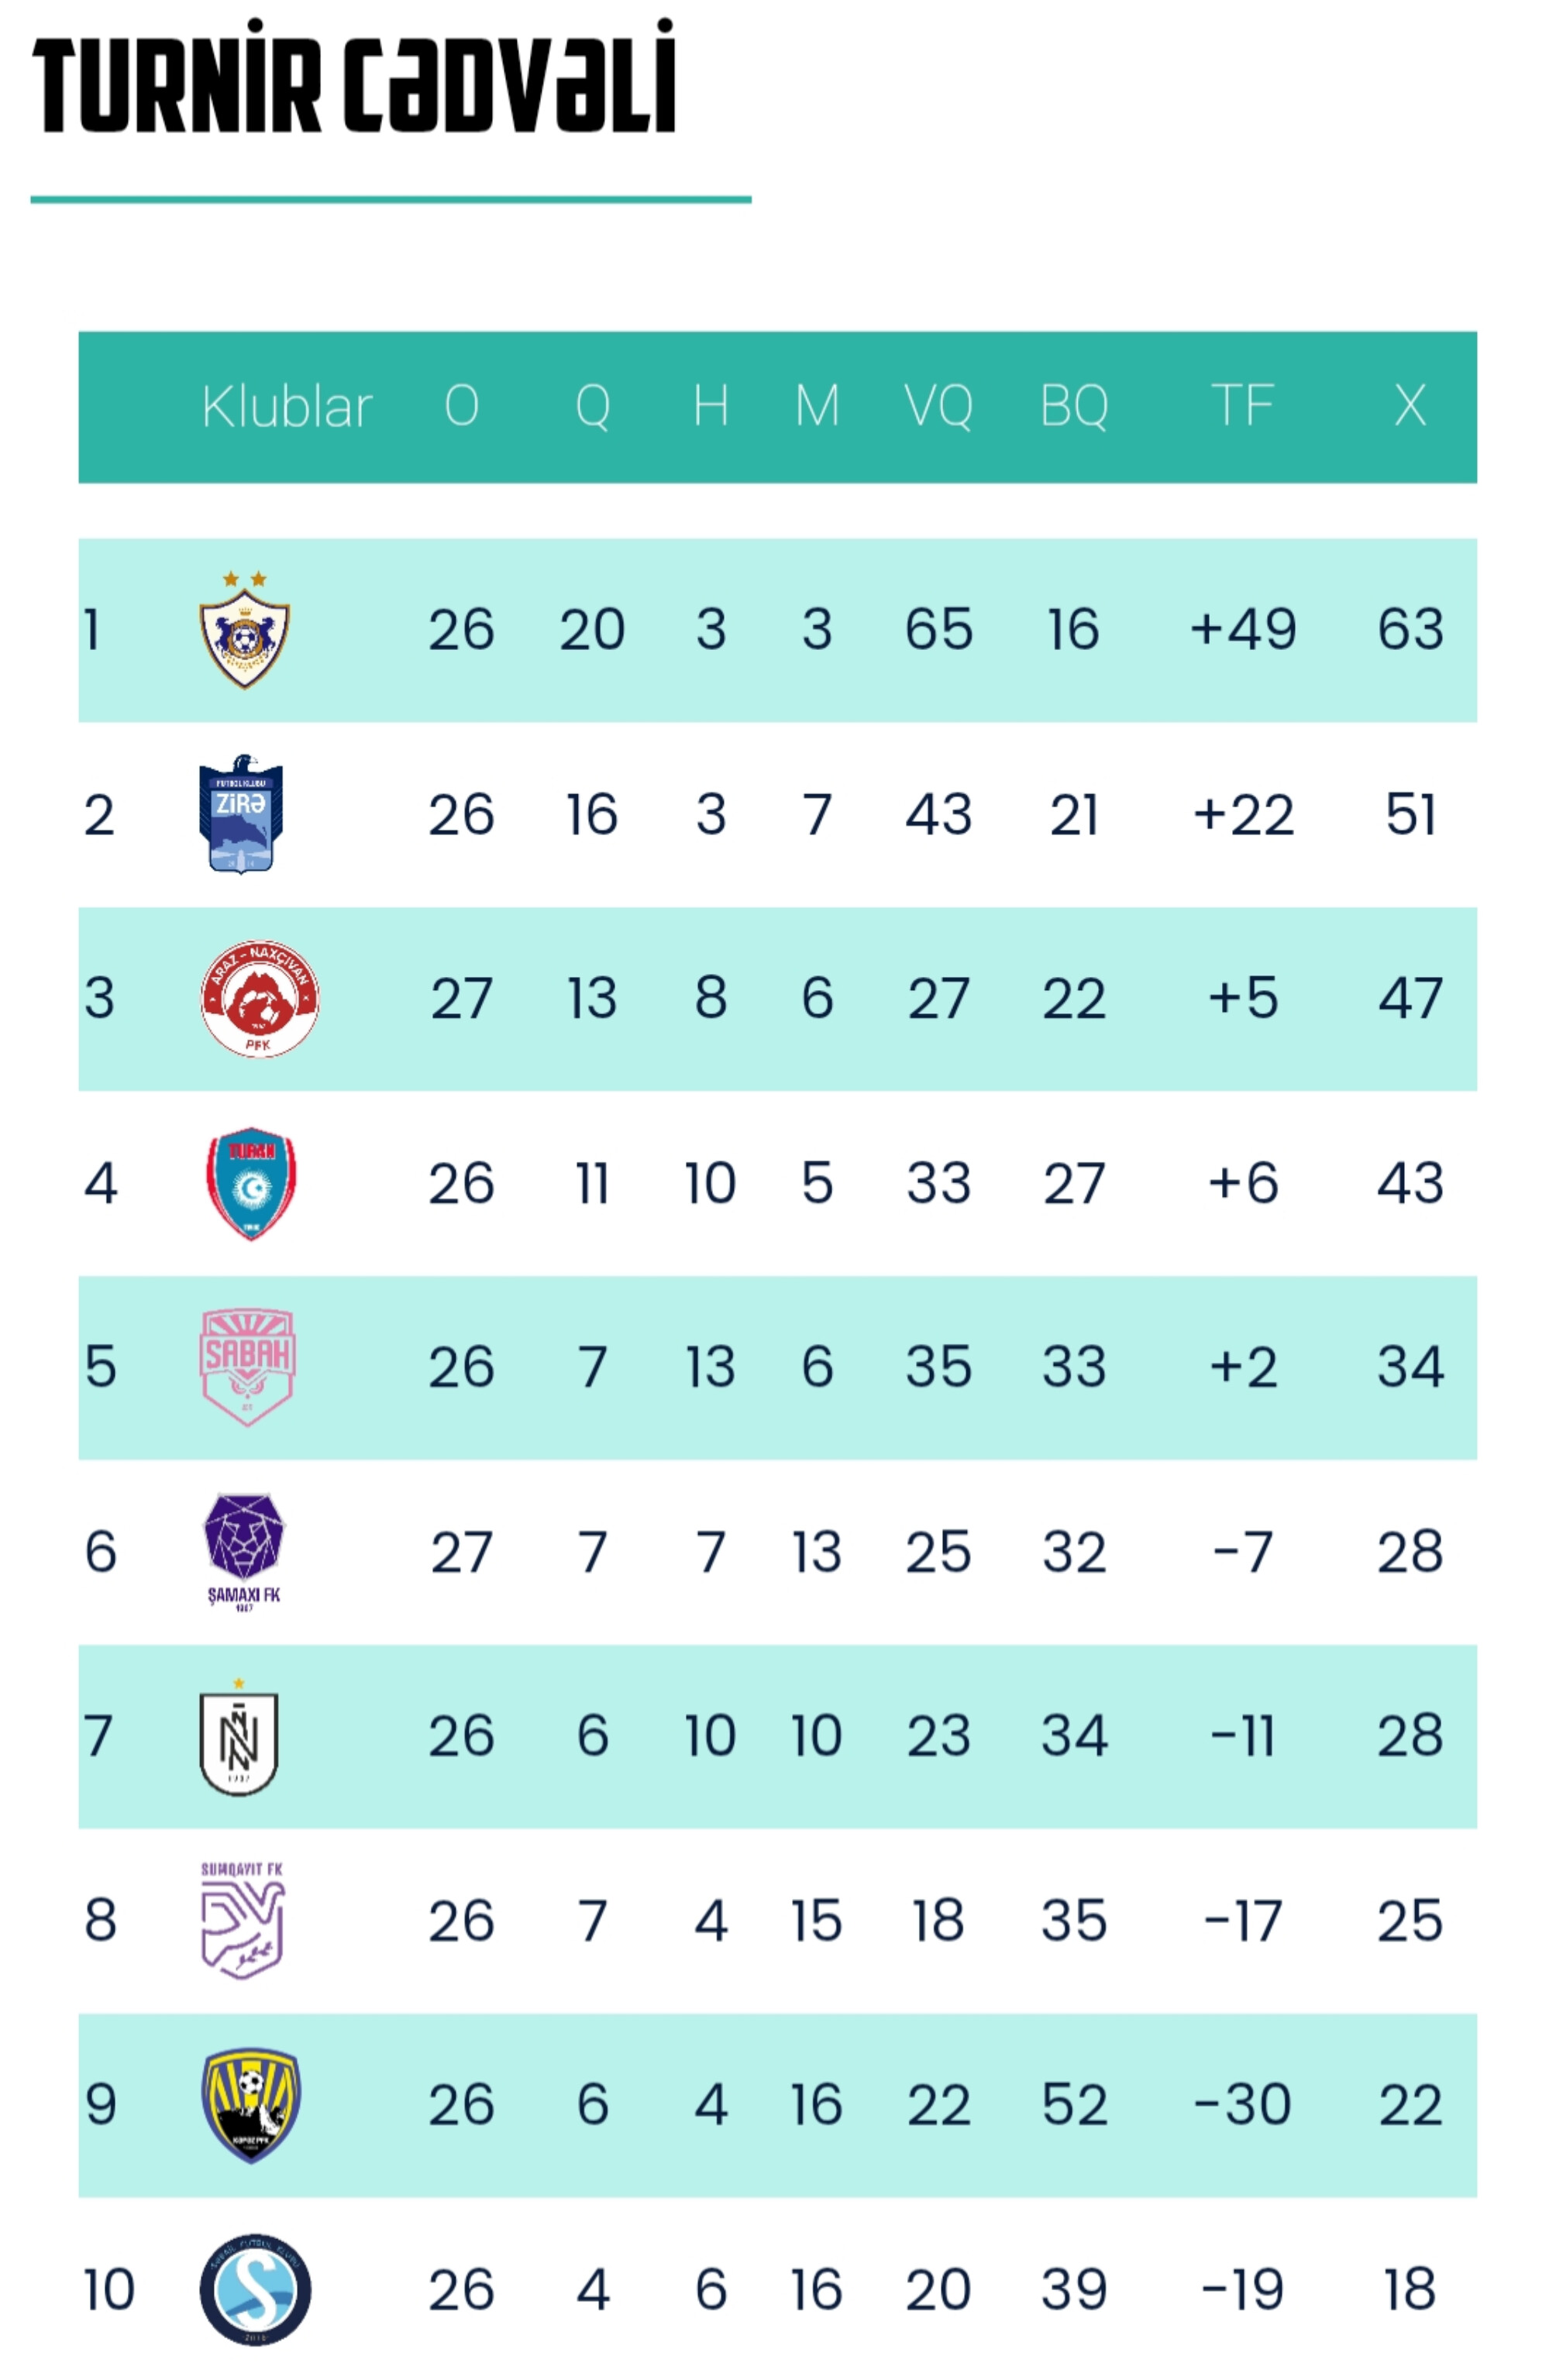Click the yellow-blue Kəpəz crest in ninth place
Image resolution: width=1556 pixels, height=2380 pixels.
point(251,2103)
